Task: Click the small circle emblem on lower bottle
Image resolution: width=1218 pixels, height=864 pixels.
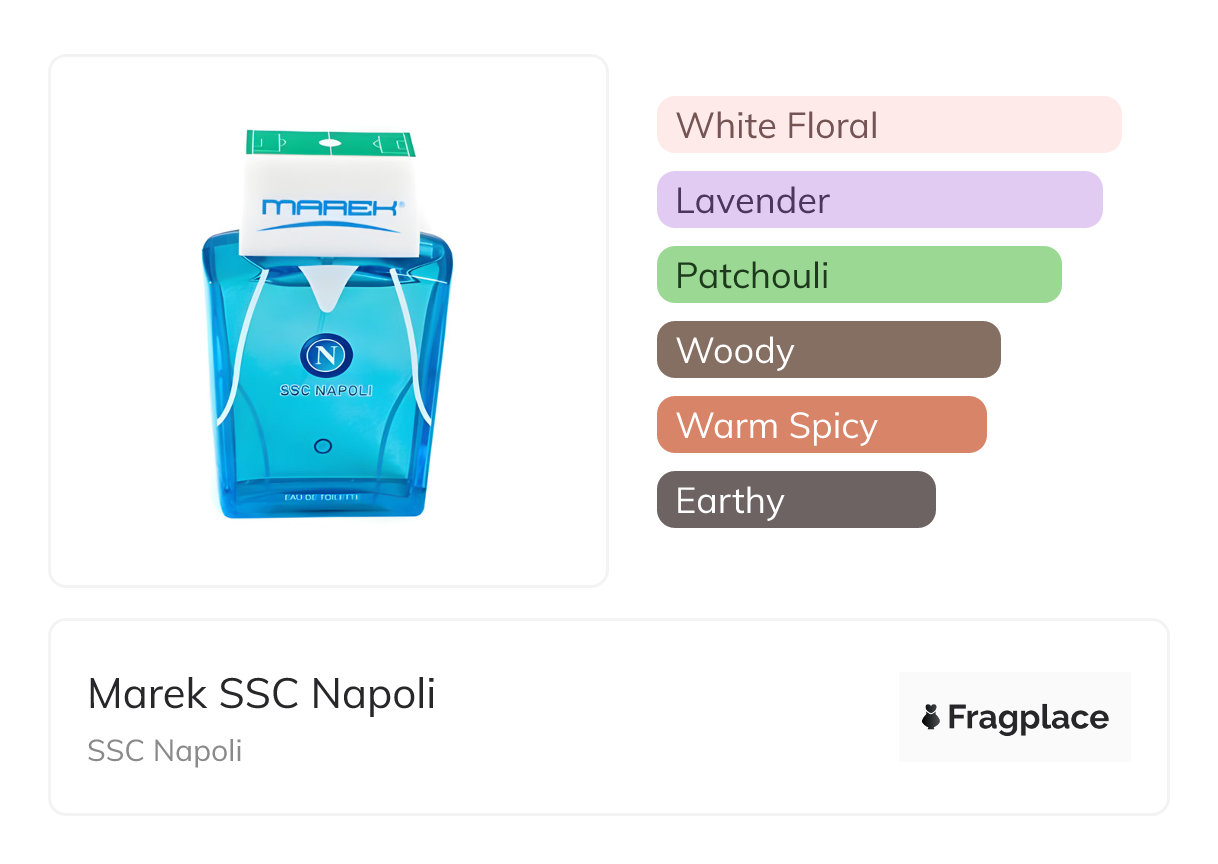Action: [x=323, y=446]
